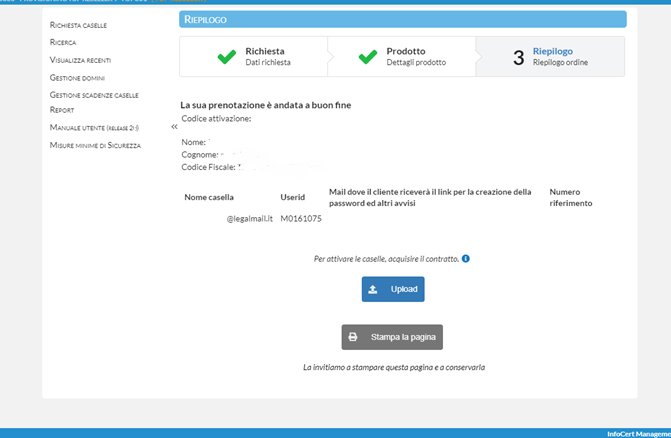Click the green checkmark beside Richiesta
The width and height of the screenshot is (671, 438).
(x=226, y=57)
